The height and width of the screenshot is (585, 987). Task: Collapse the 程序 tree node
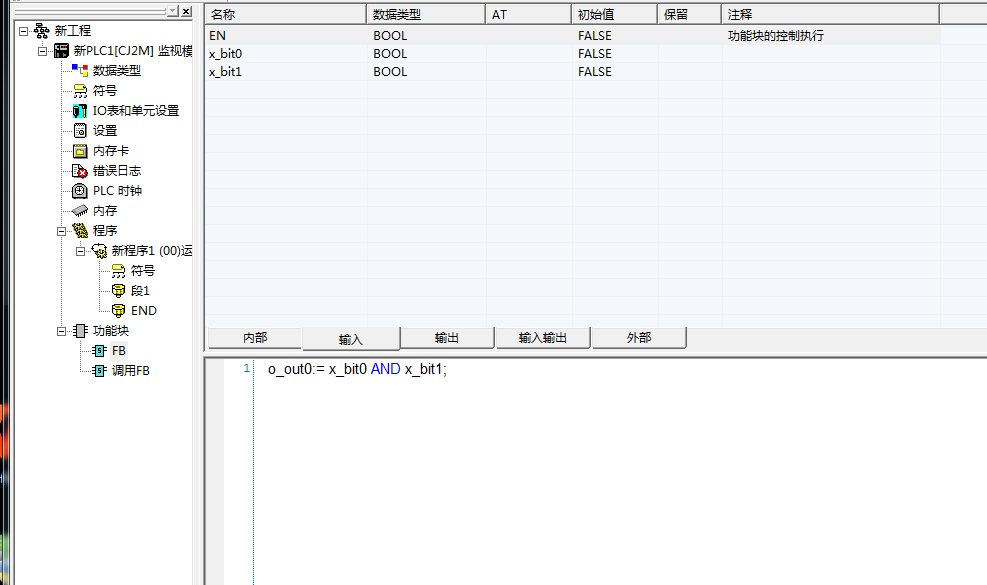[62, 231]
